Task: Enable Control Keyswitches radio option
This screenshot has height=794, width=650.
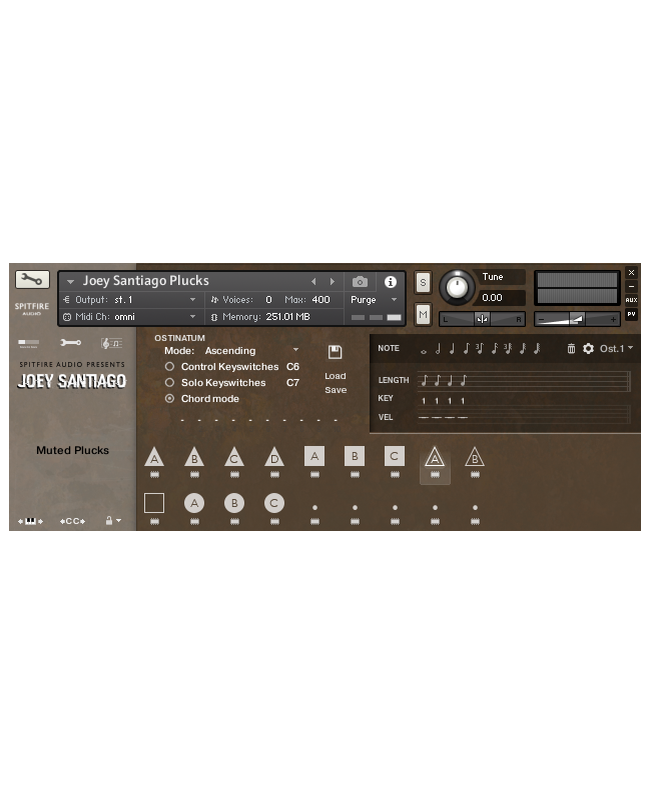Action: pos(170,366)
